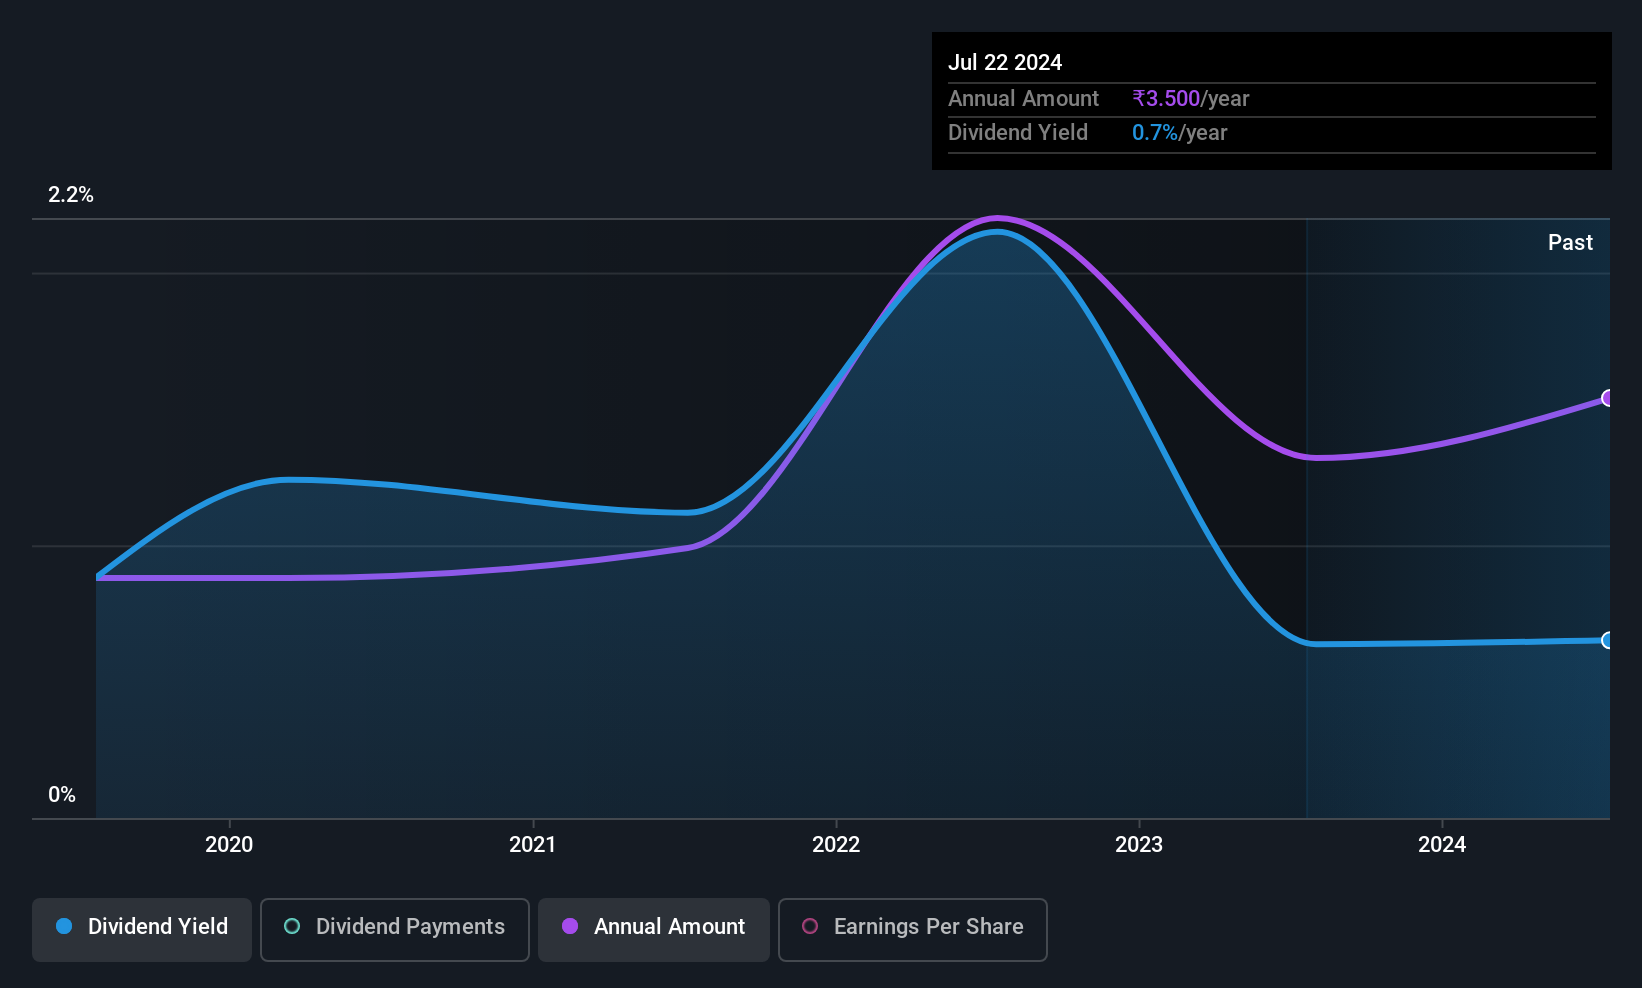
Task: Click the 2.2% y-axis label
Action: 71,195
